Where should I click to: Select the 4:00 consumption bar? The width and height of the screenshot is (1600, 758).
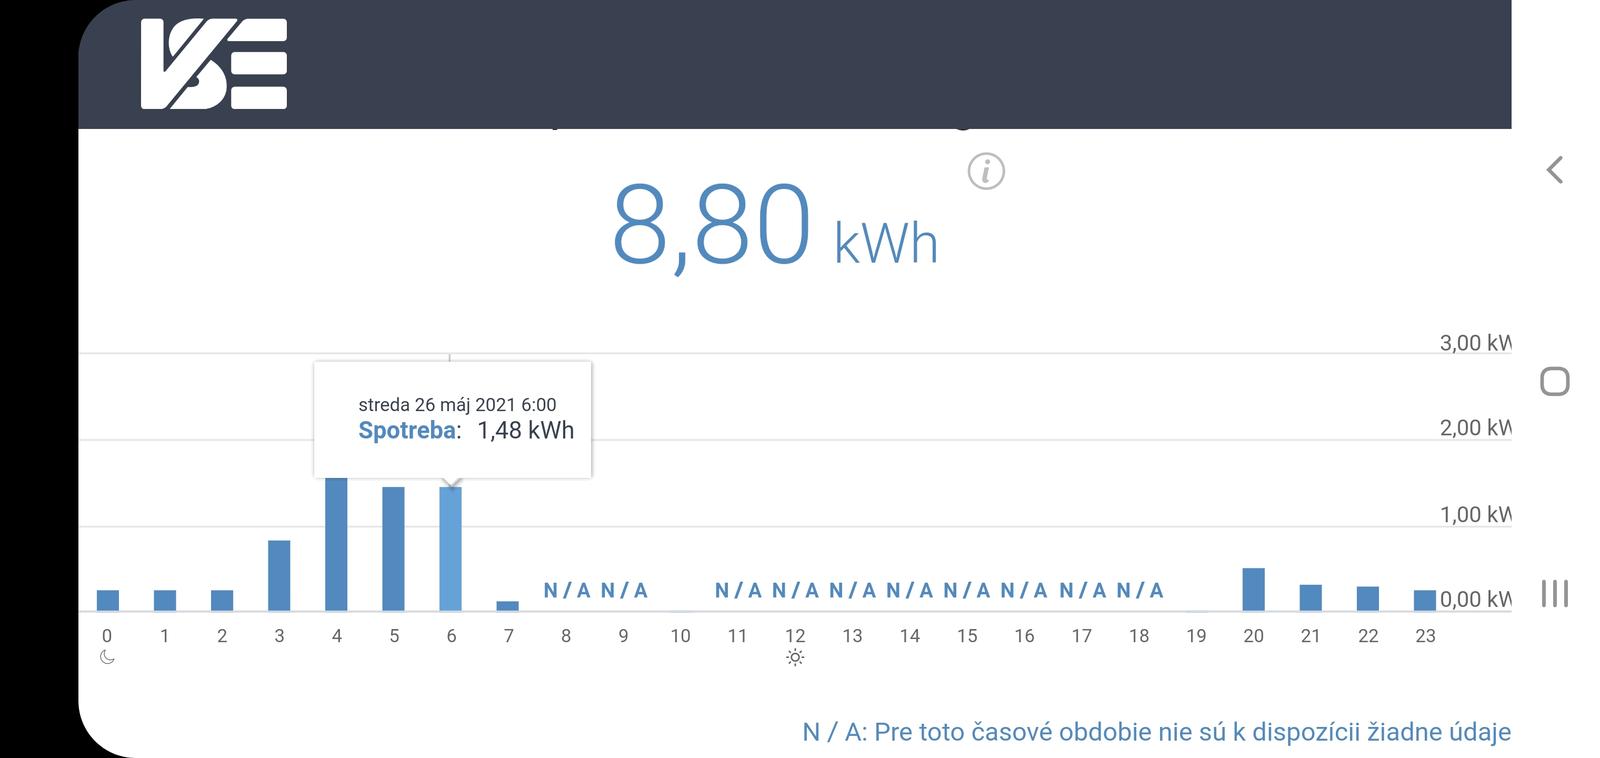click(x=337, y=545)
